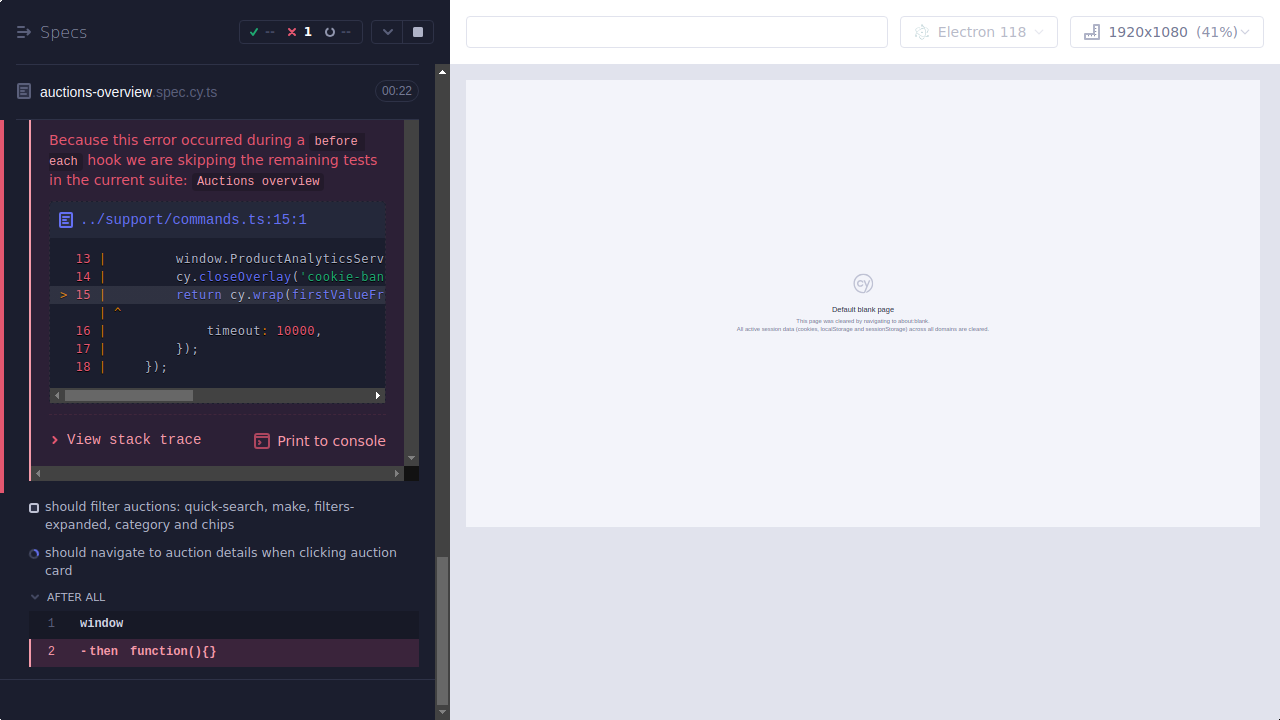This screenshot has width=1280, height=720.
Task: Open the 1920x1080 viewport size dropdown
Action: tap(1166, 31)
